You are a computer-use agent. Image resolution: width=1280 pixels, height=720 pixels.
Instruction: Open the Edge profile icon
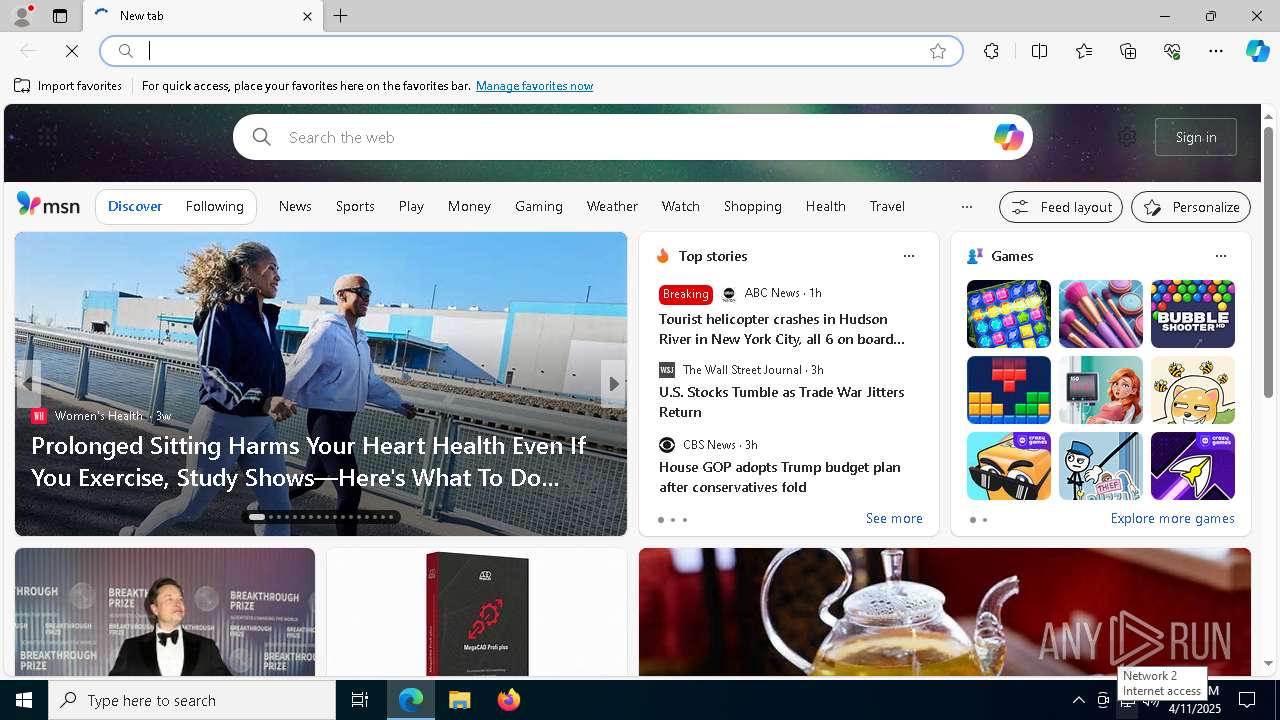(x=22, y=16)
